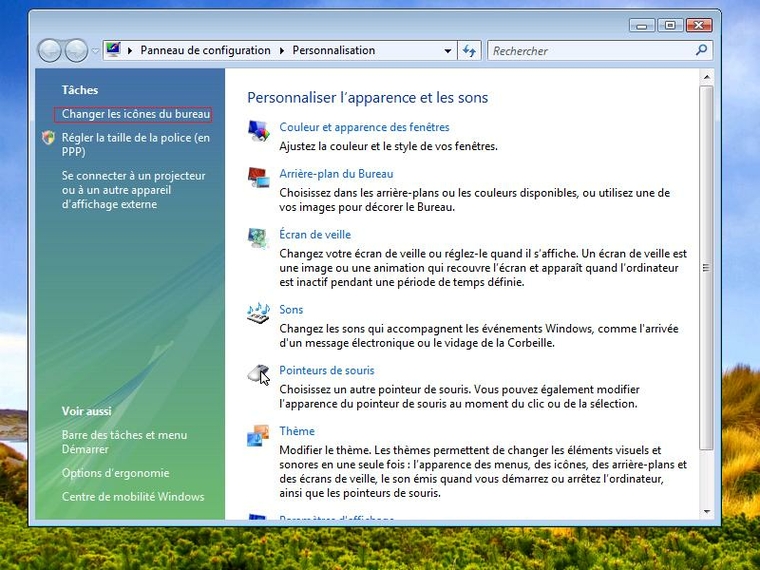
Task: Open Options d'ergonomie link
Action: tap(115, 473)
